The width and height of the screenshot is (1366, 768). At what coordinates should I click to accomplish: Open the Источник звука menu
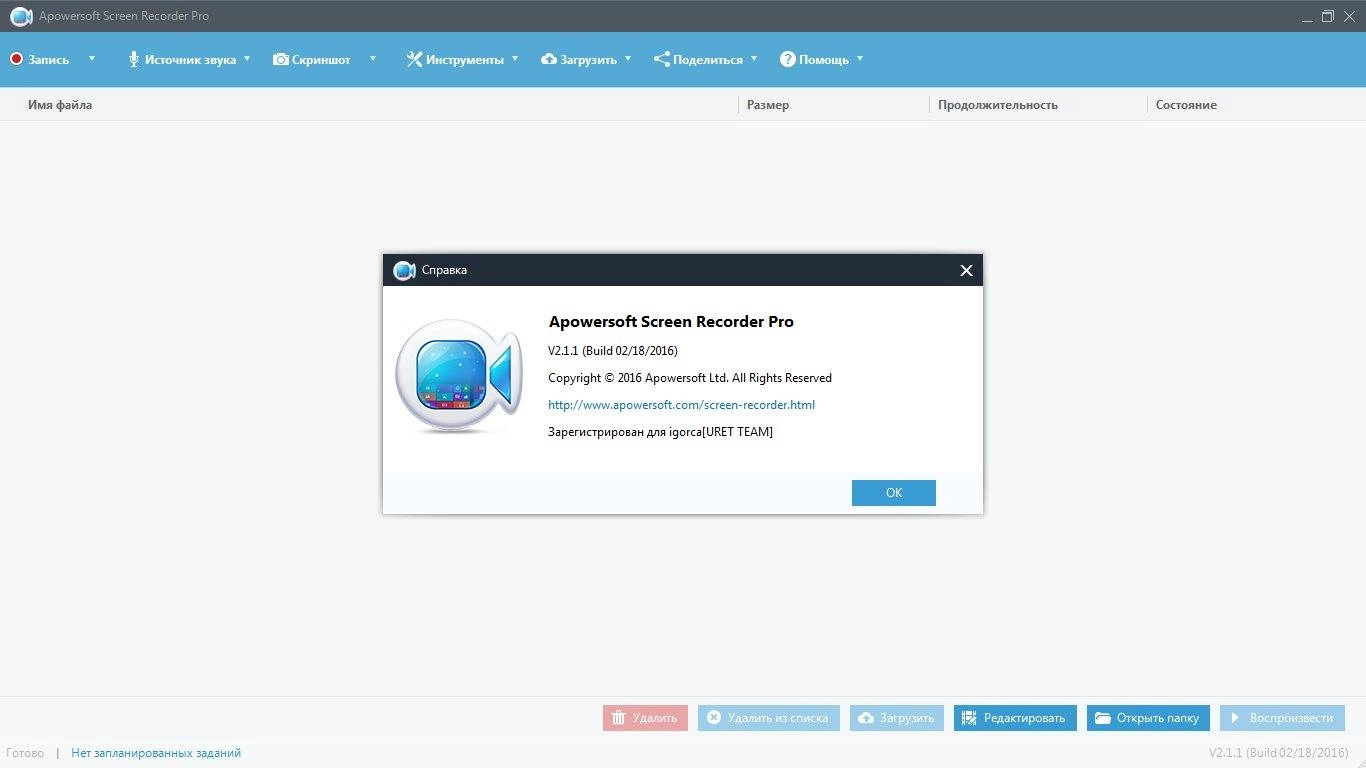pos(190,60)
